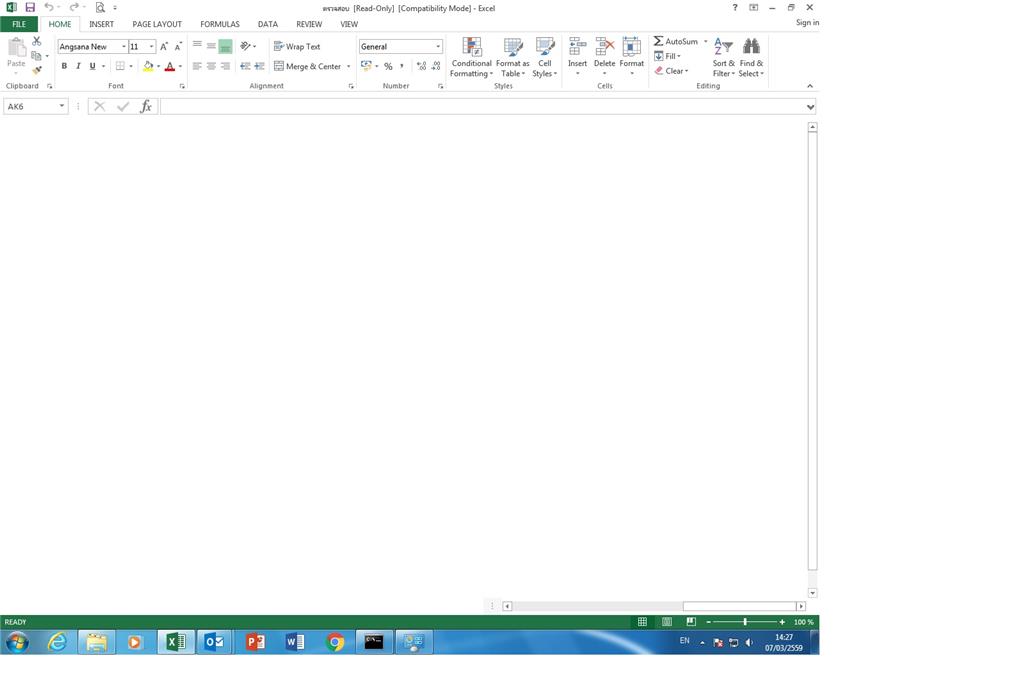Switch to Page Layout view in the status bar
The width and height of the screenshot is (1024, 680).
667,622
